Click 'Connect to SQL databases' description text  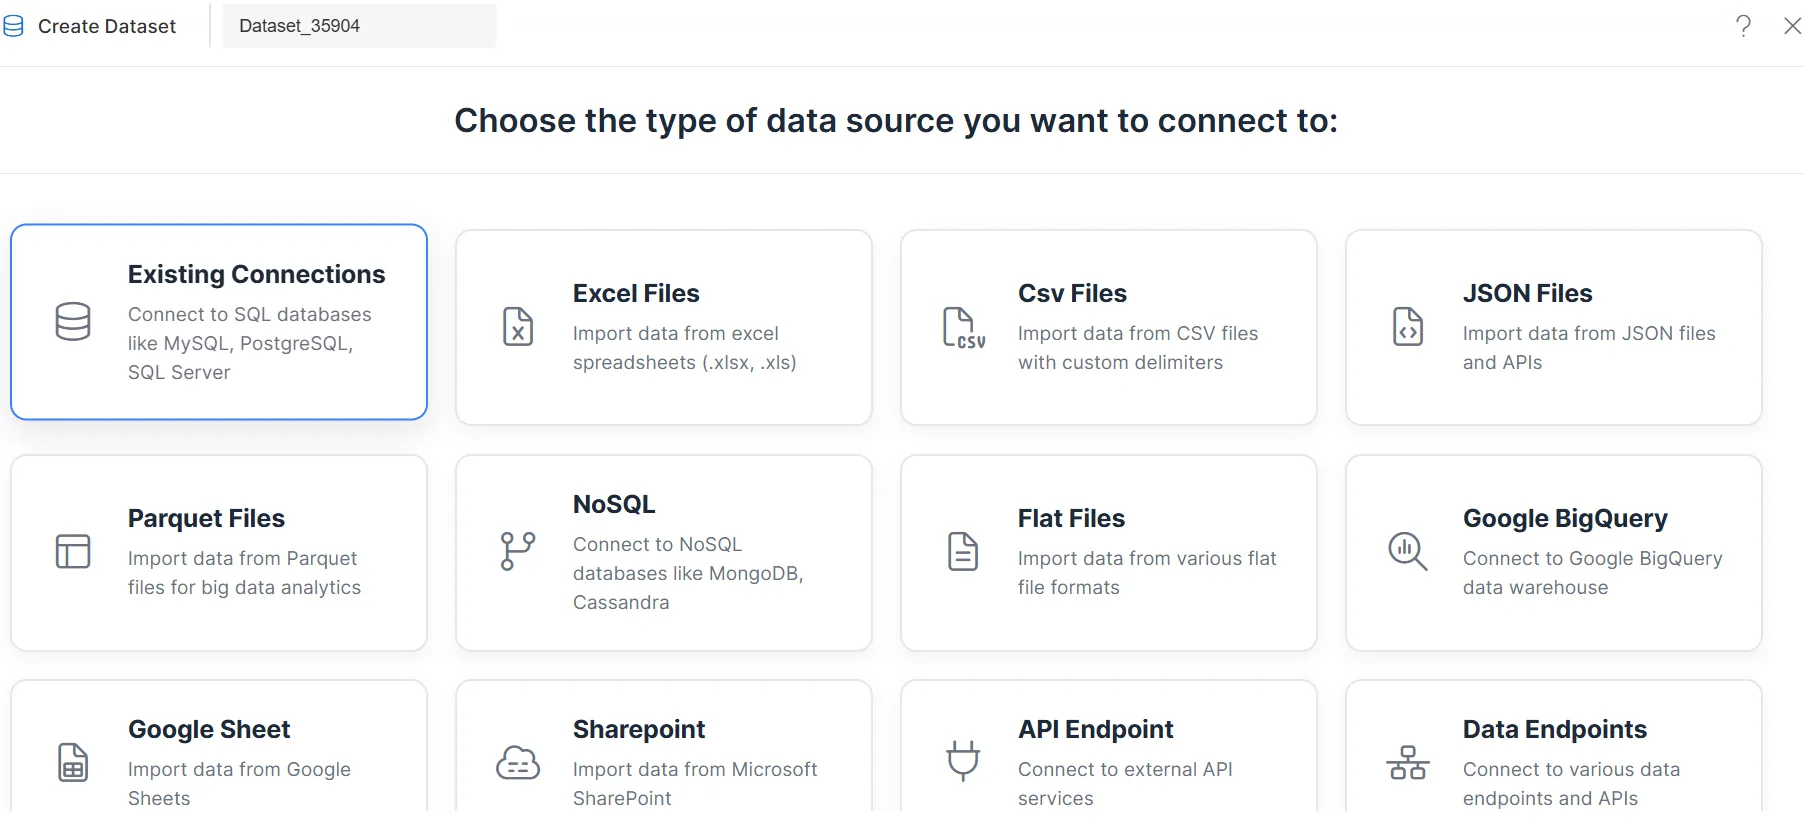pos(250,343)
